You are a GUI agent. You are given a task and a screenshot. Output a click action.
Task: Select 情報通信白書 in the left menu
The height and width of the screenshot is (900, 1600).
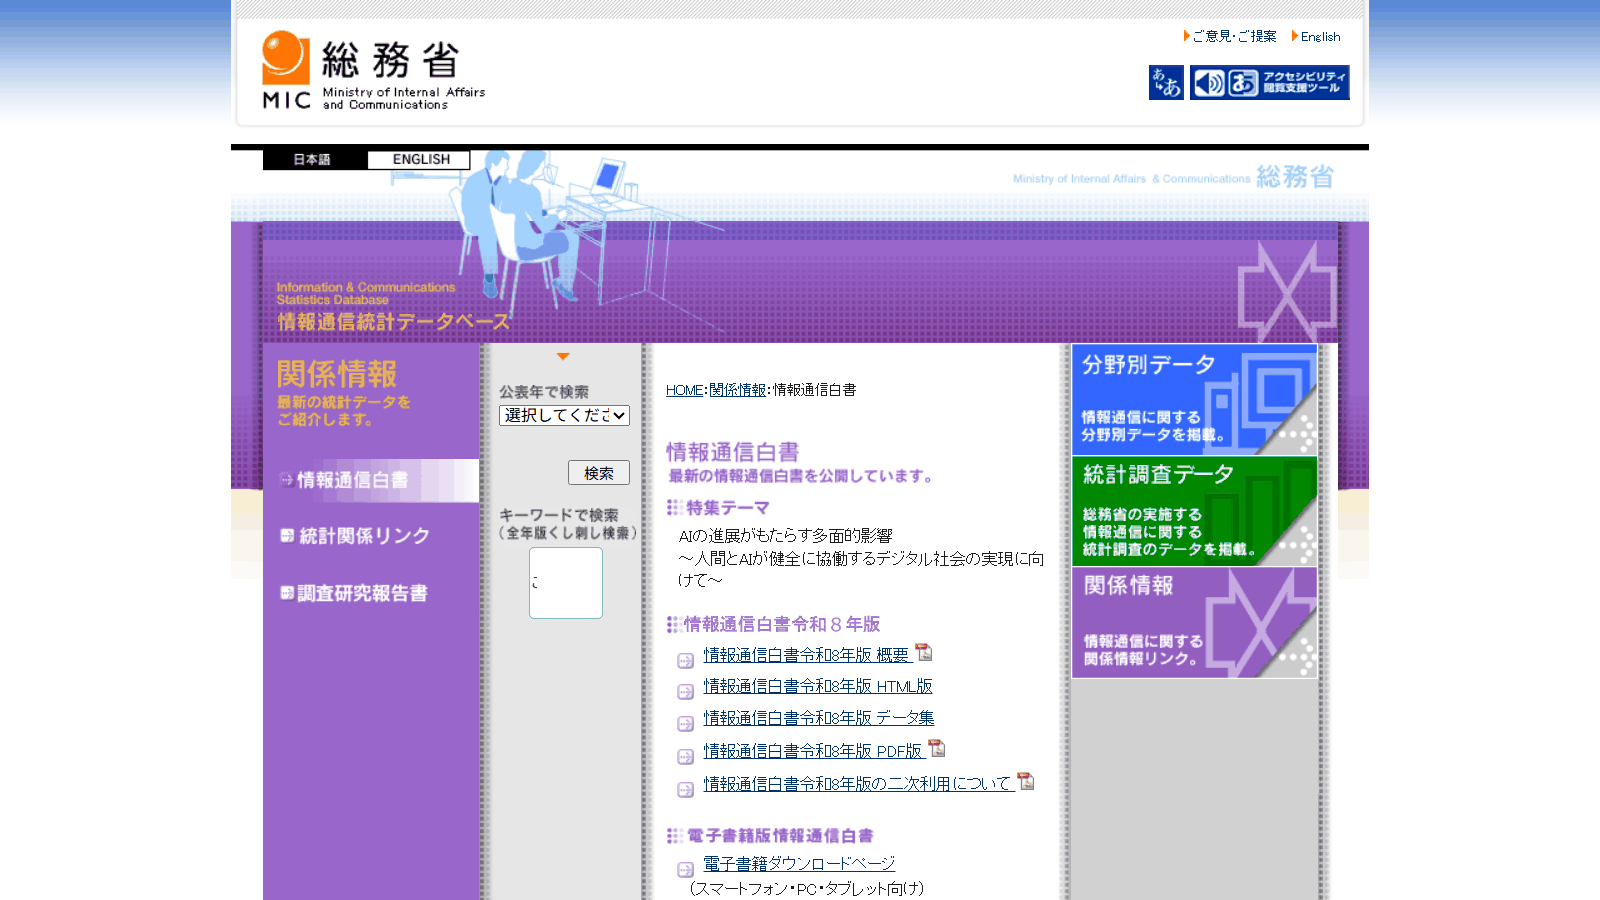pos(372,480)
